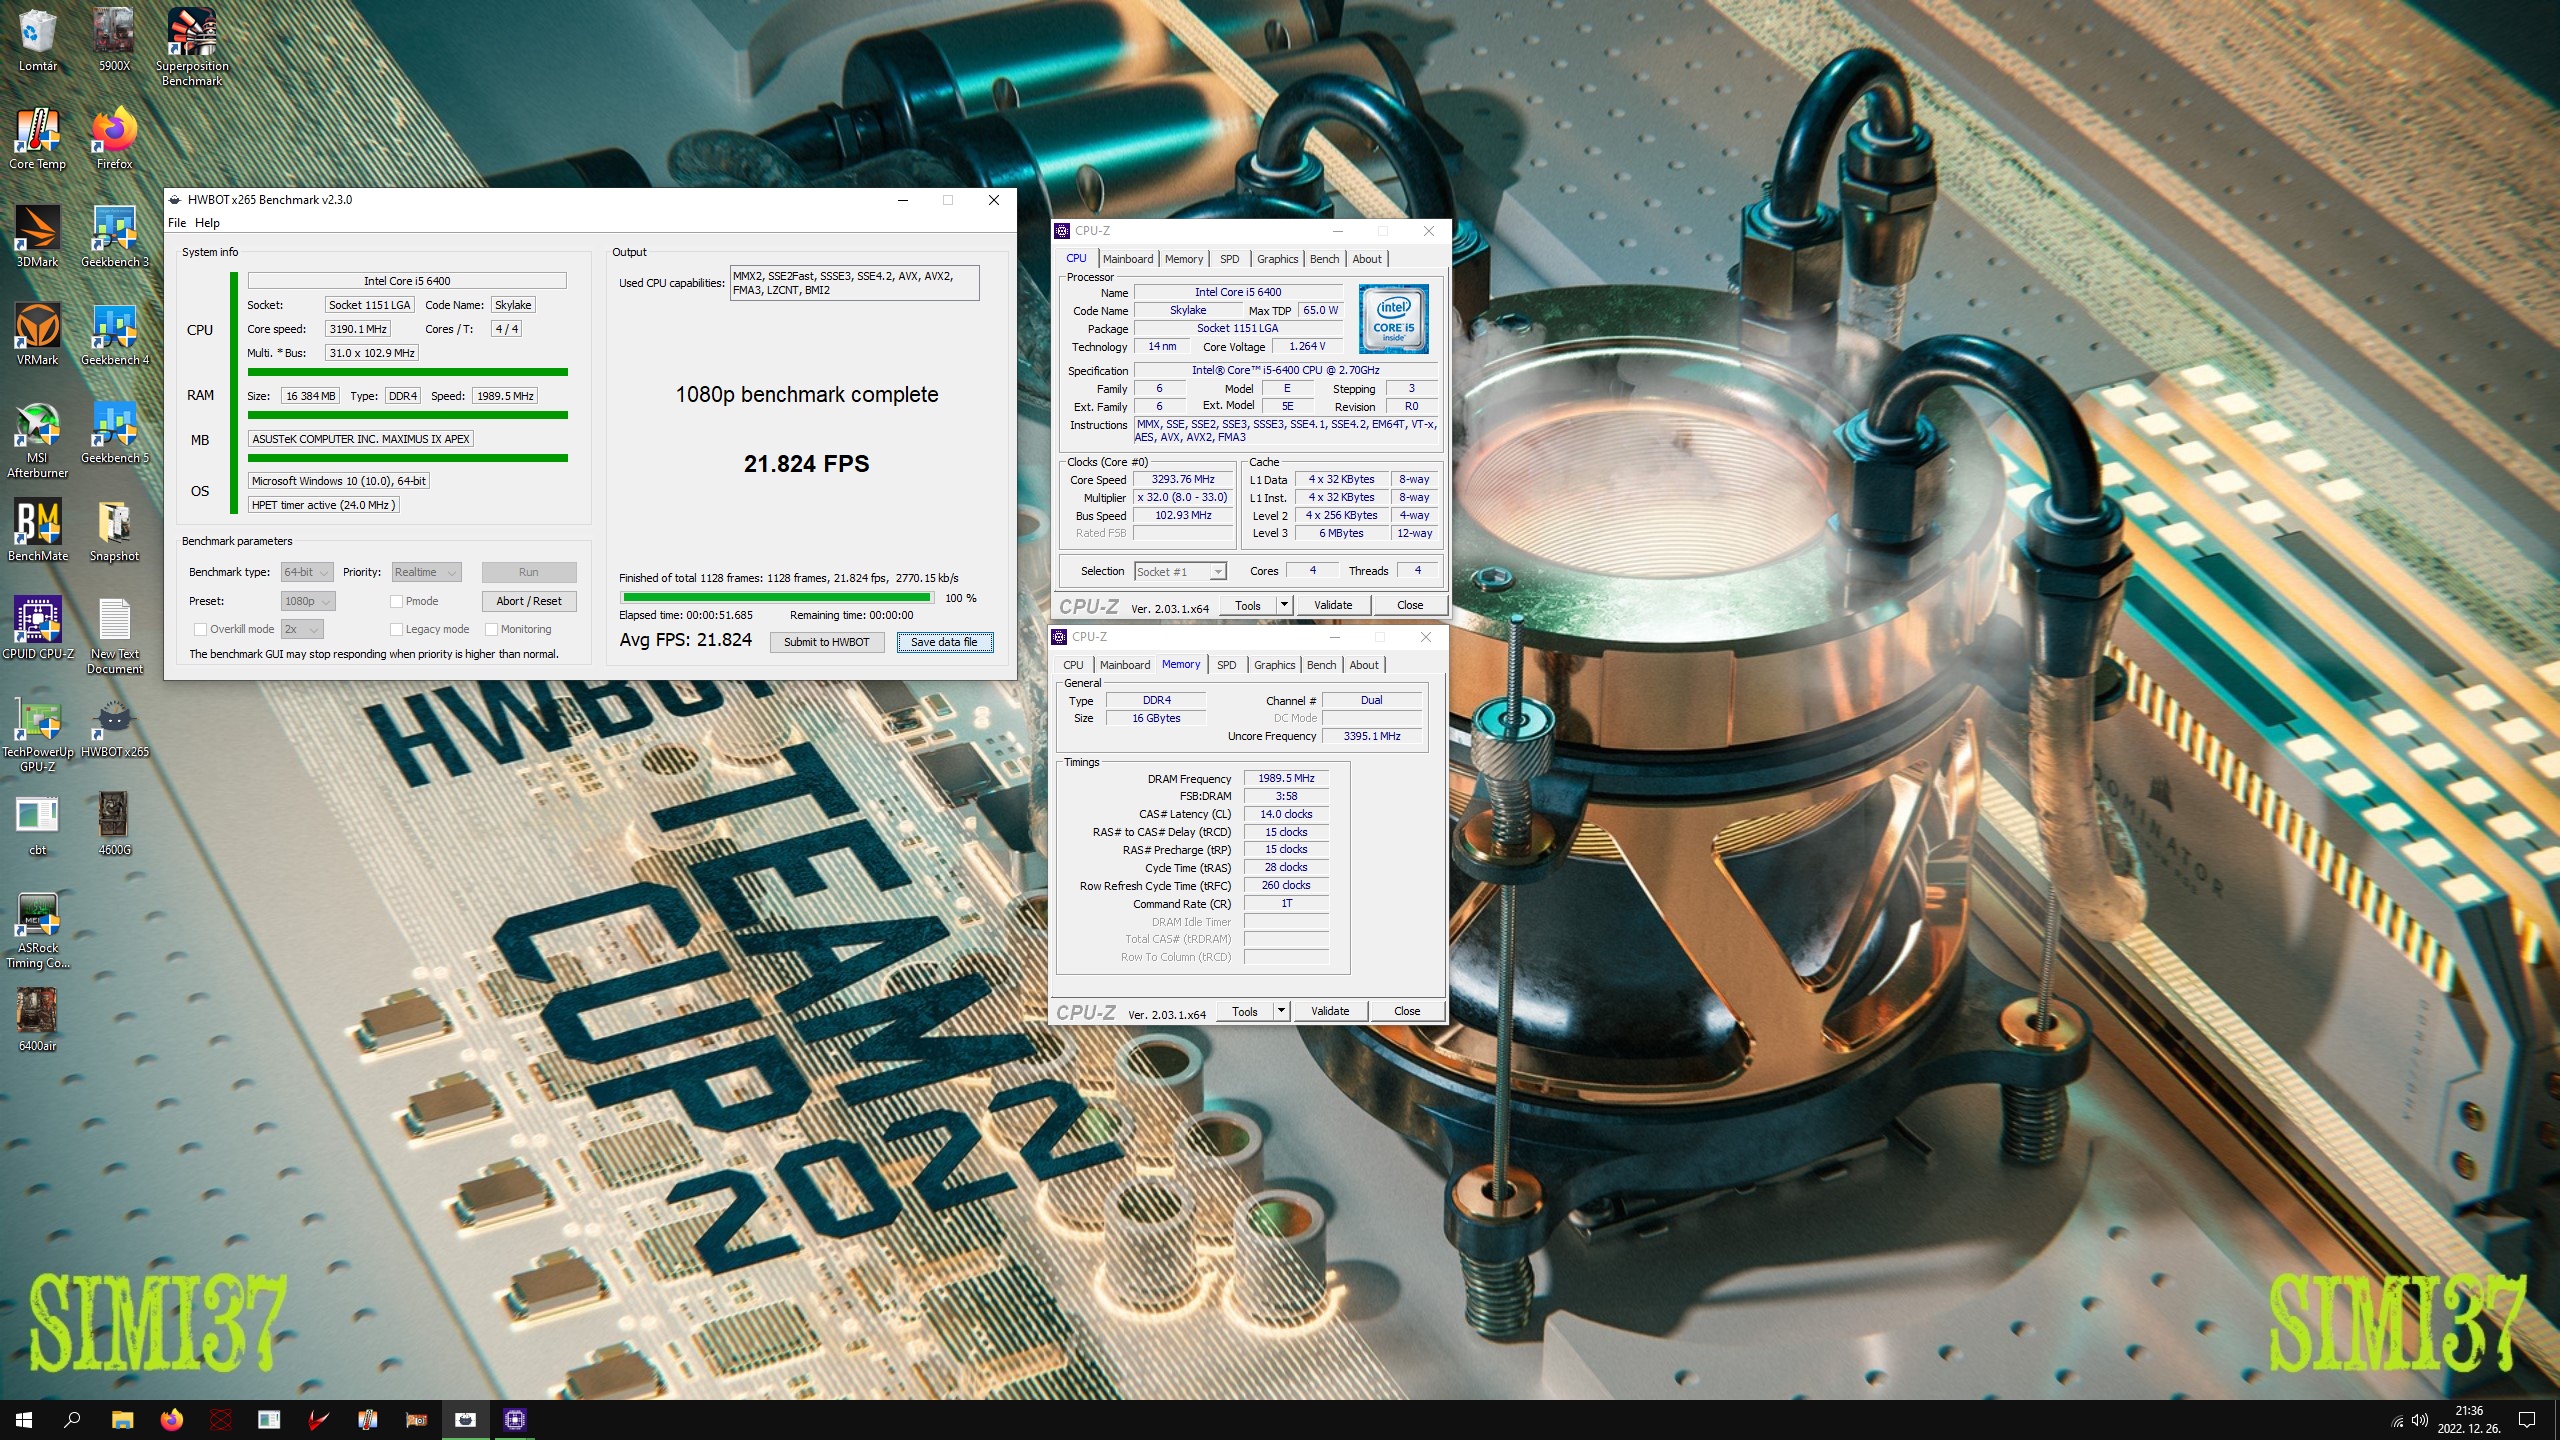
Task: Open the Help menu in HWBOT x265
Action: 207,222
